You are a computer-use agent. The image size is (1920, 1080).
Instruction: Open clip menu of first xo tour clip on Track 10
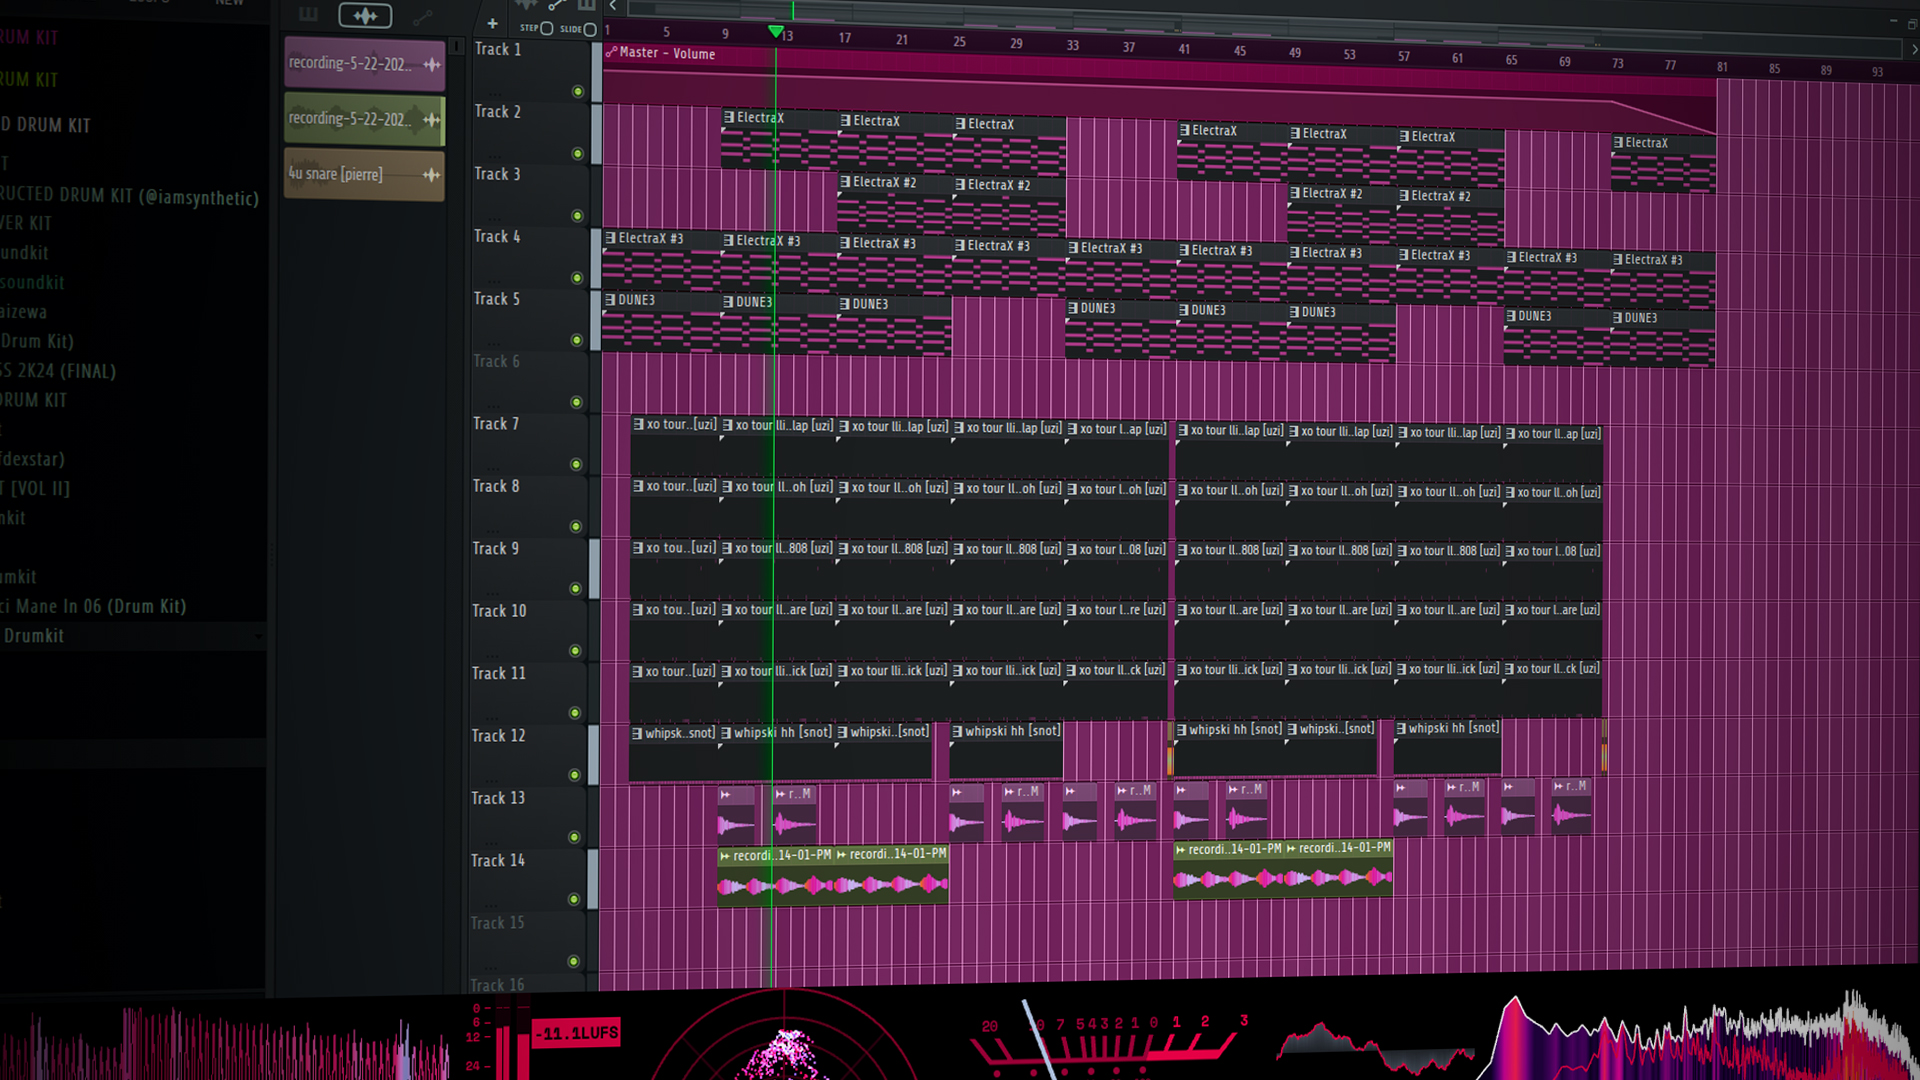638,610
